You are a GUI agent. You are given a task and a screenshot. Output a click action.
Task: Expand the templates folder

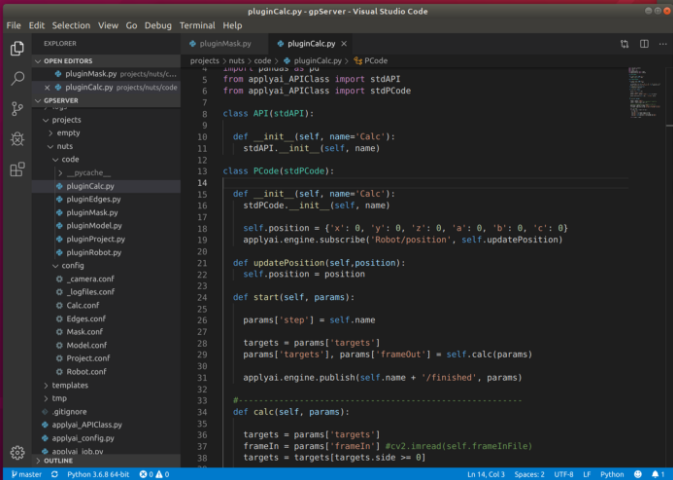(x=106, y=385)
